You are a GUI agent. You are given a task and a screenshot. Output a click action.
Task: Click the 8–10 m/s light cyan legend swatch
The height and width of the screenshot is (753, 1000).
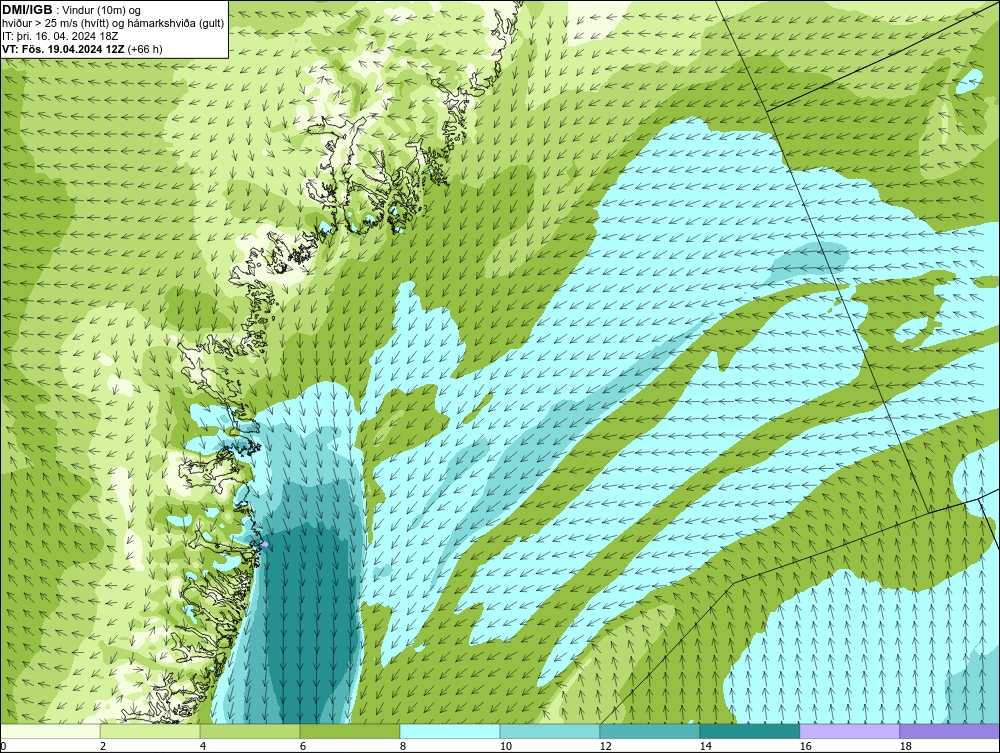(x=450, y=731)
